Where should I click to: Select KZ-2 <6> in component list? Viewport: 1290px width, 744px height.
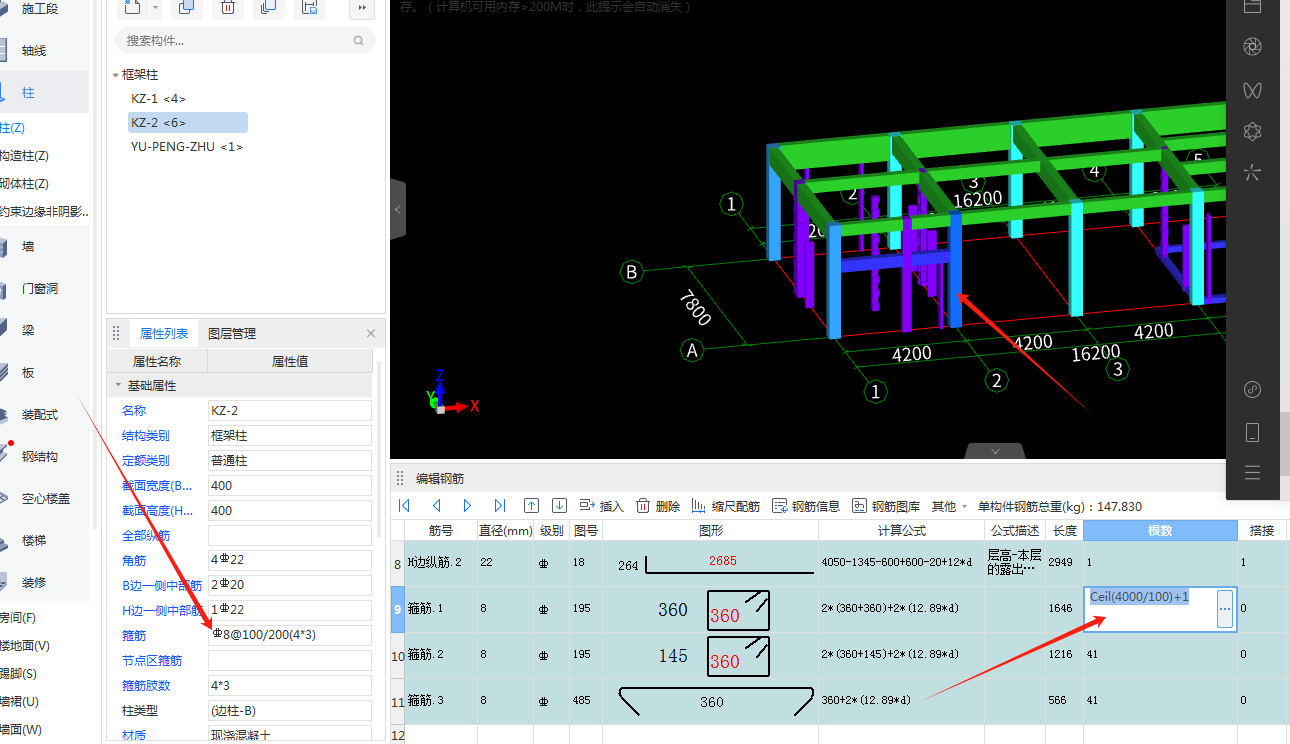188,122
